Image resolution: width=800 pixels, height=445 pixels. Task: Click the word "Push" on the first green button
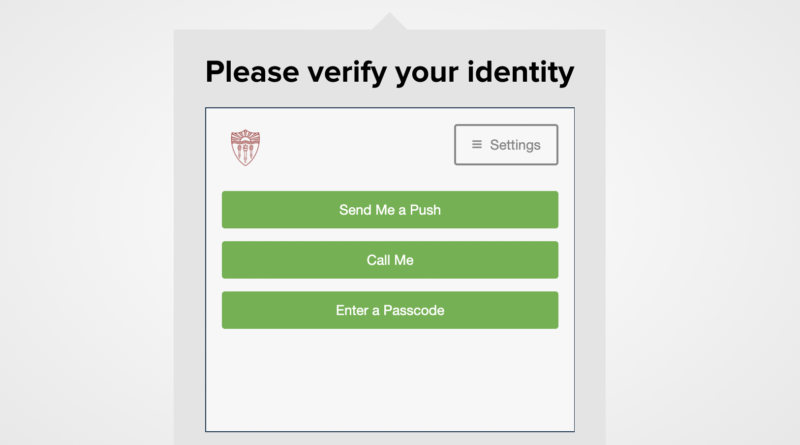(x=425, y=210)
